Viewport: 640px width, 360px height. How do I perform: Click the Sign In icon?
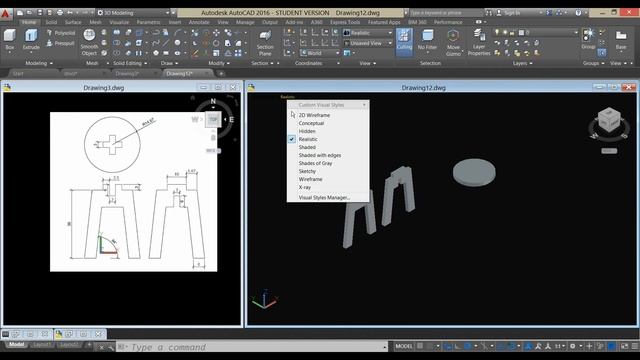[499, 13]
